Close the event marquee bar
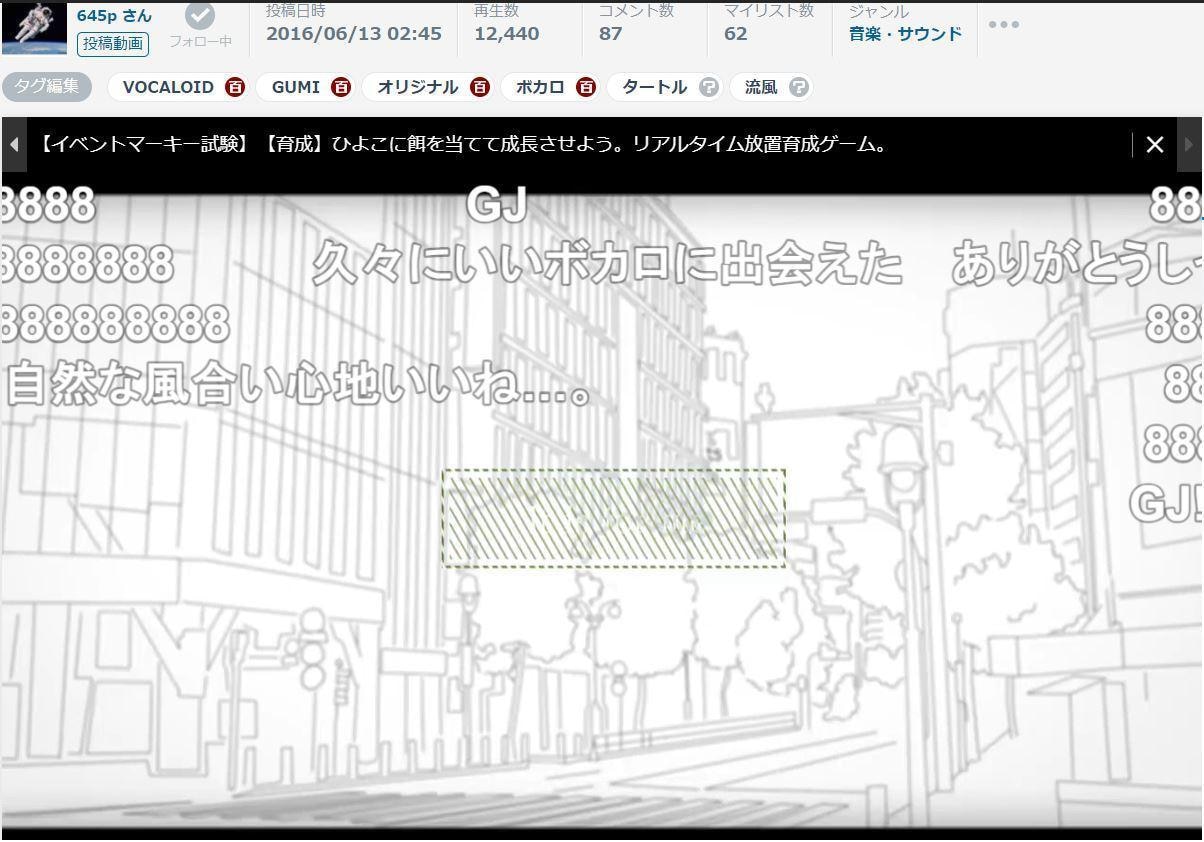This screenshot has width=1204, height=842. [1155, 144]
